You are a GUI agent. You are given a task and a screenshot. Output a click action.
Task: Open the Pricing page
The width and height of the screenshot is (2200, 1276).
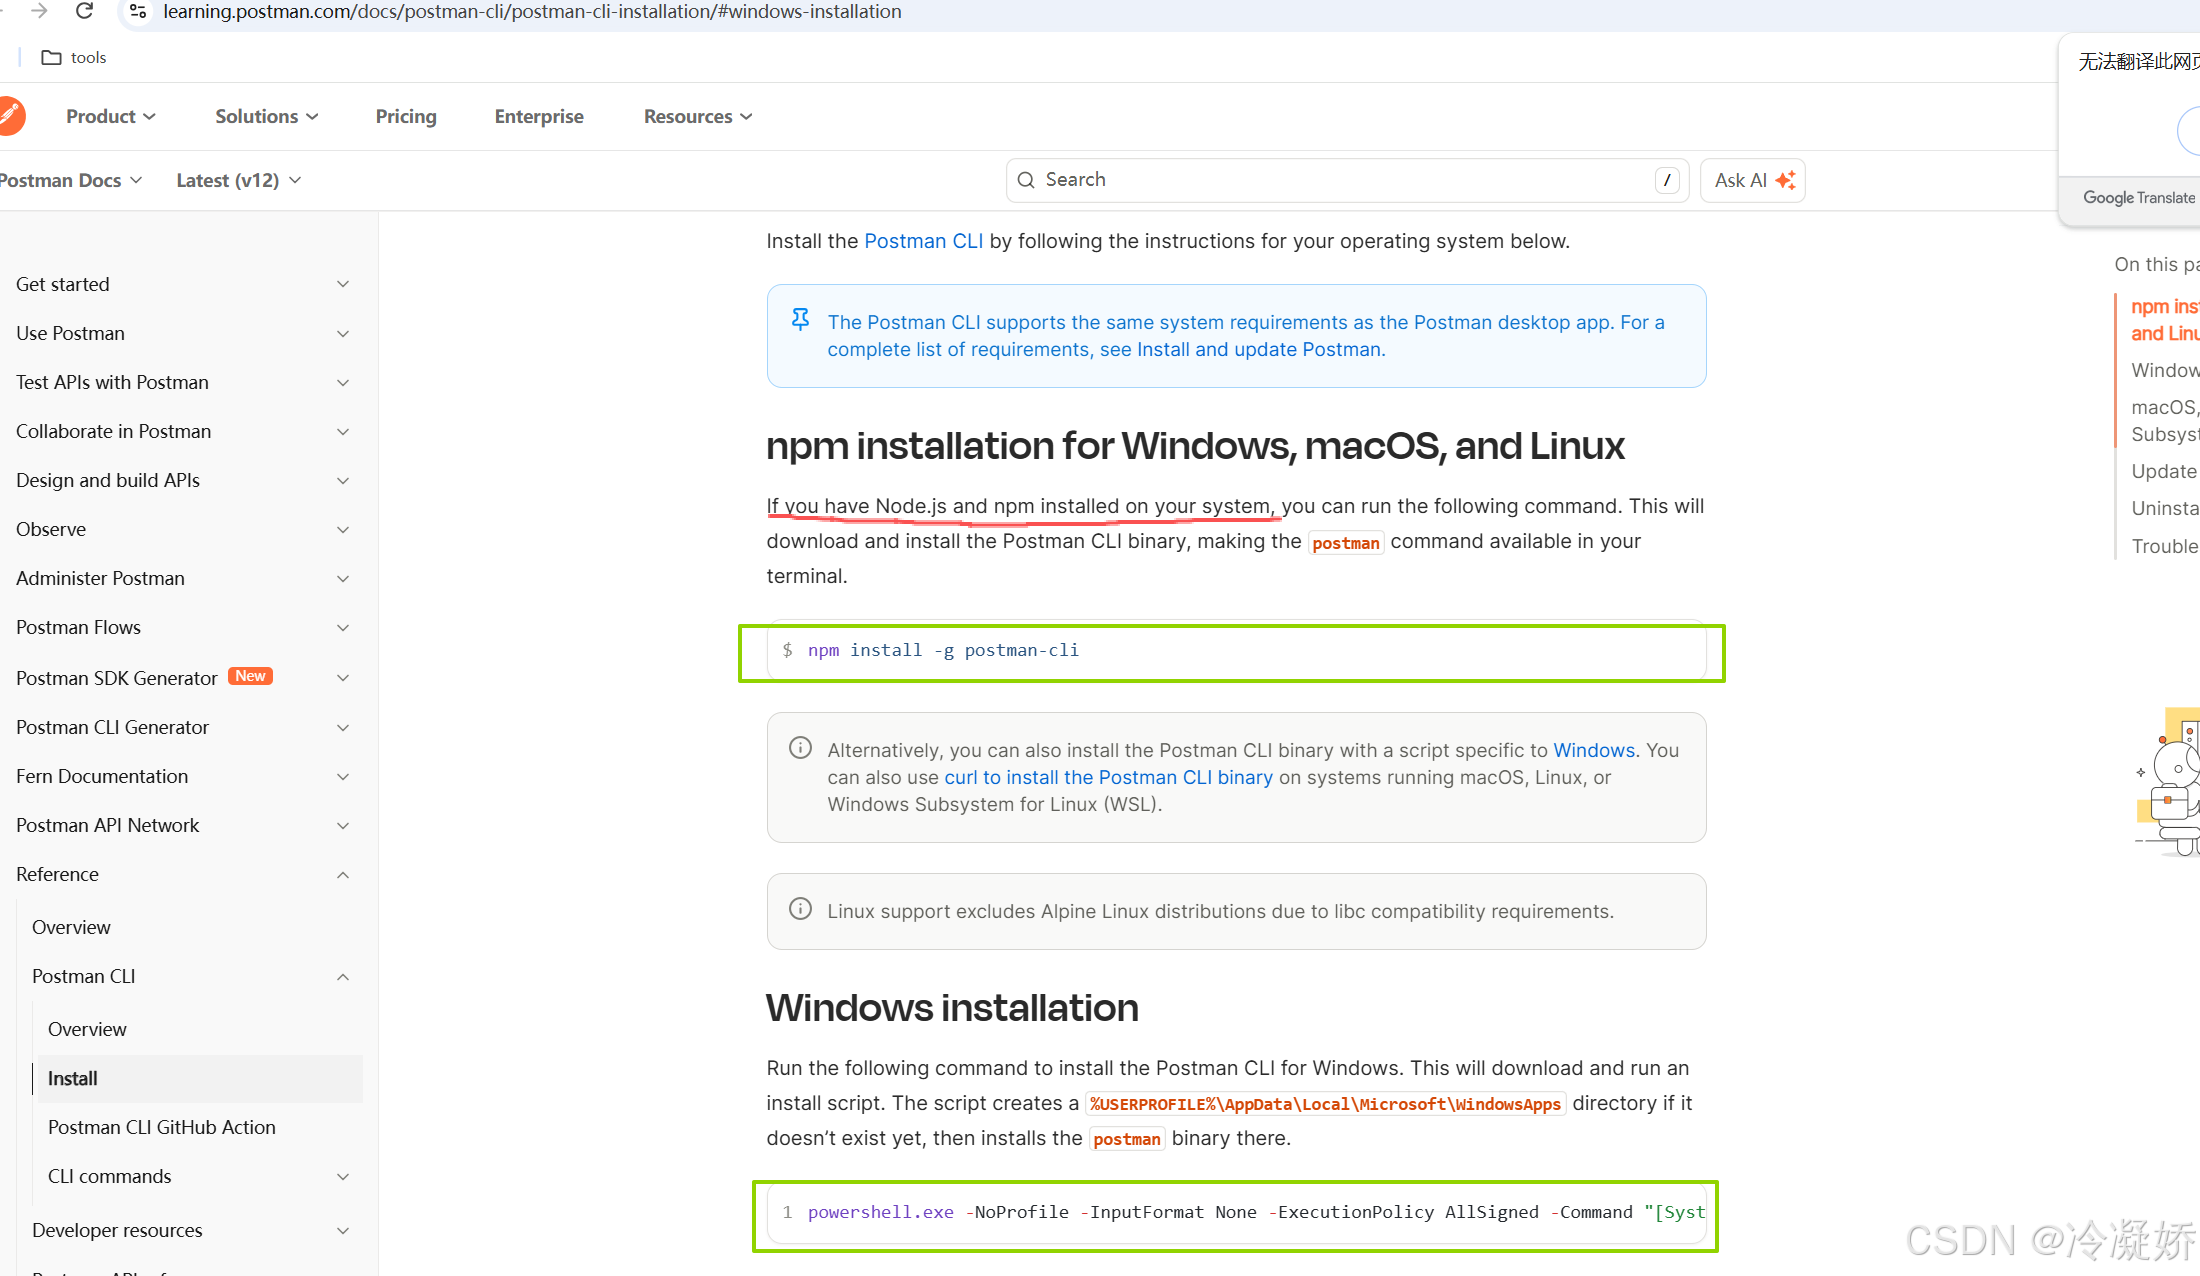[406, 117]
